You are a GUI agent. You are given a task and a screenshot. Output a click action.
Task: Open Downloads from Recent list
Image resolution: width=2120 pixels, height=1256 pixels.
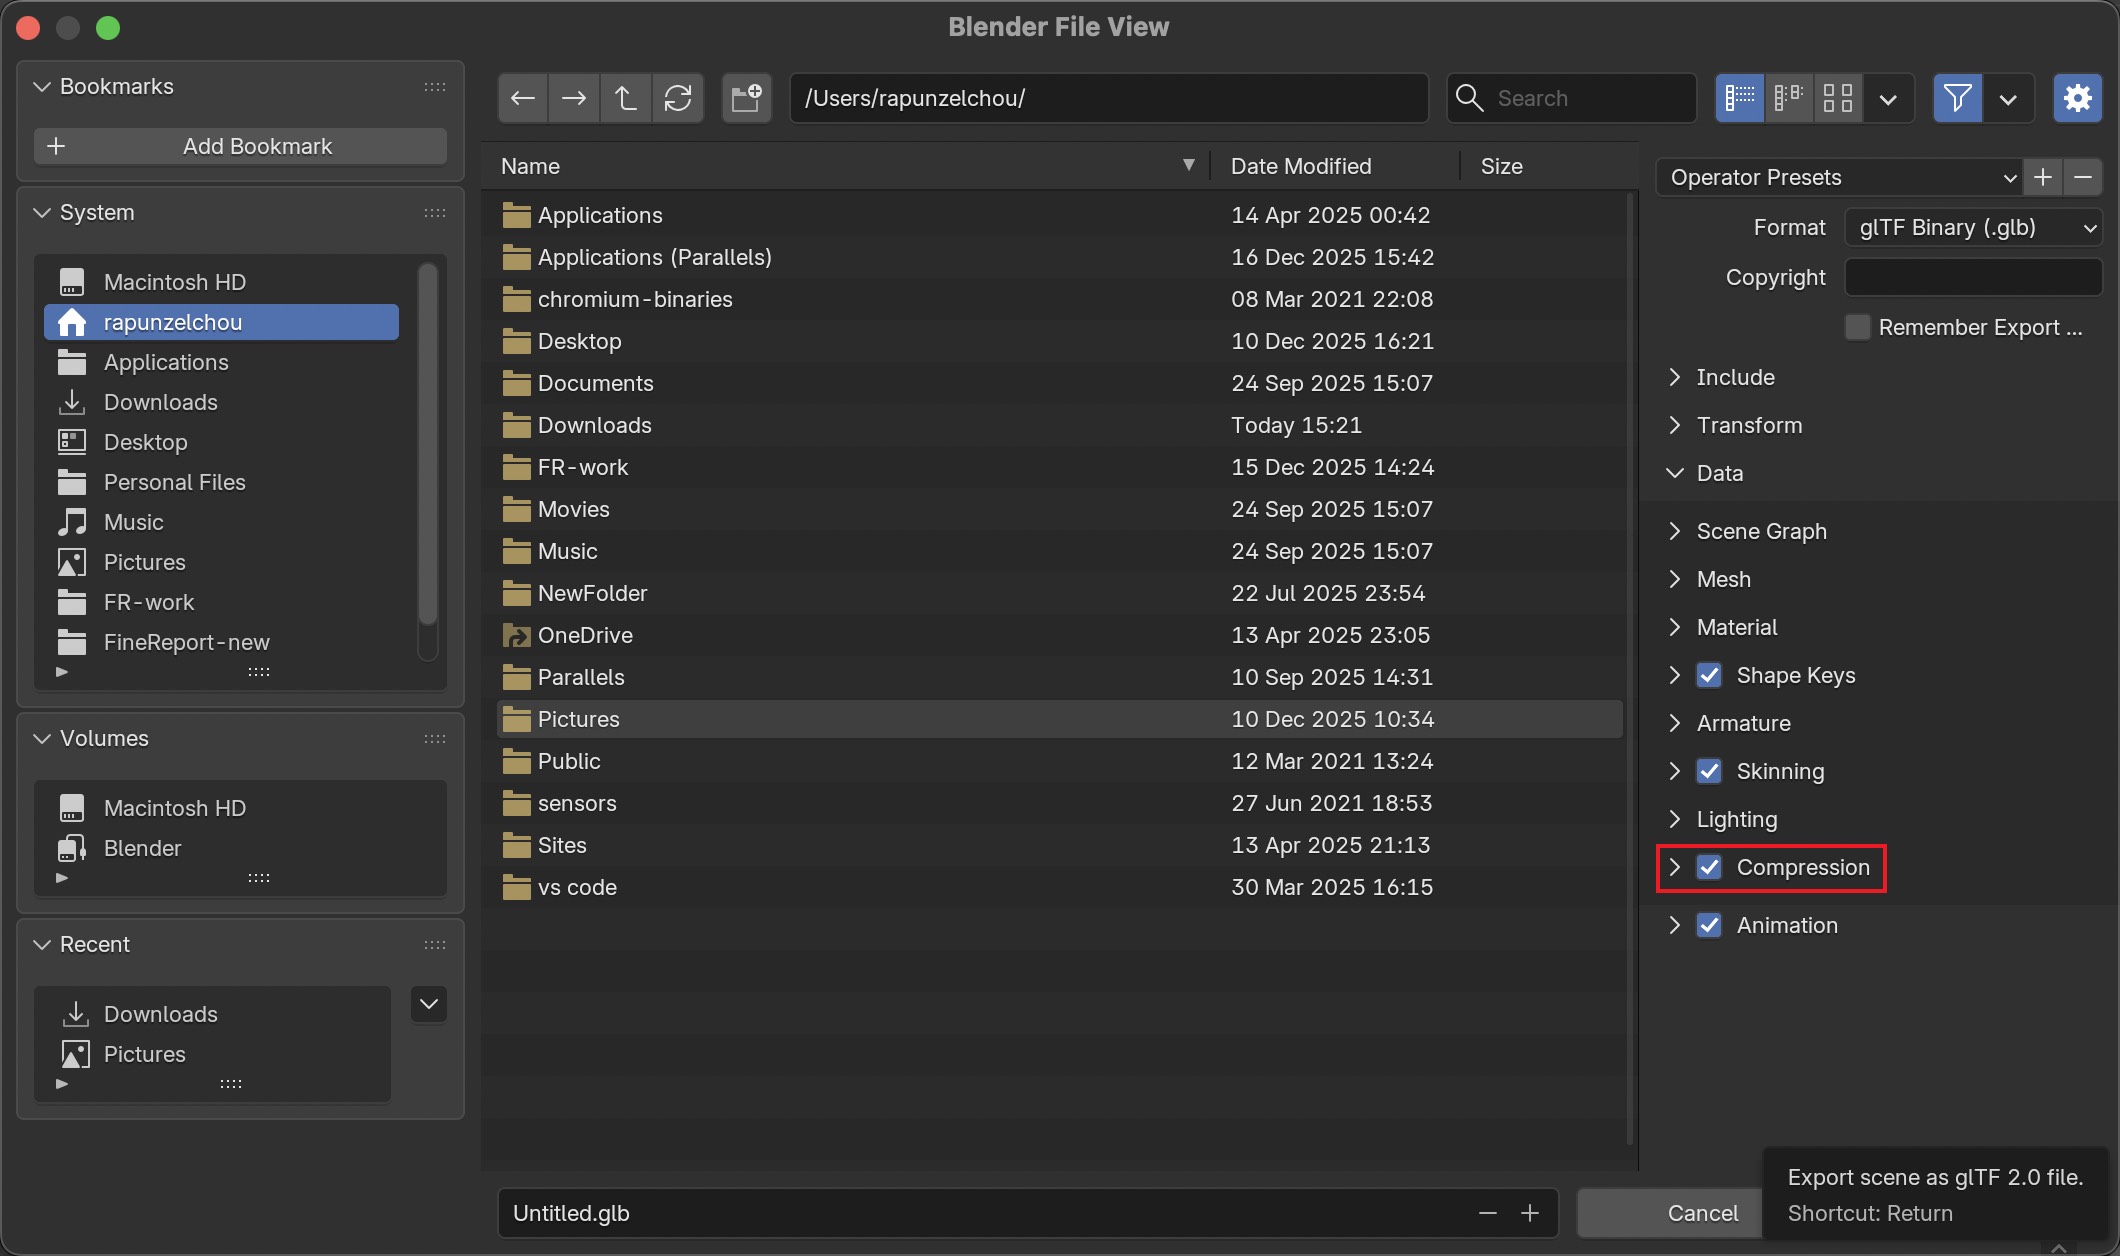[x=212, y=1014]
